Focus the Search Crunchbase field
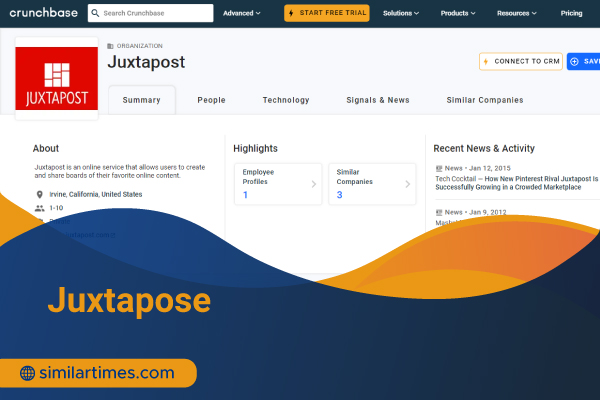The width and height of the screenshot is (600, 400). [150, 13]
